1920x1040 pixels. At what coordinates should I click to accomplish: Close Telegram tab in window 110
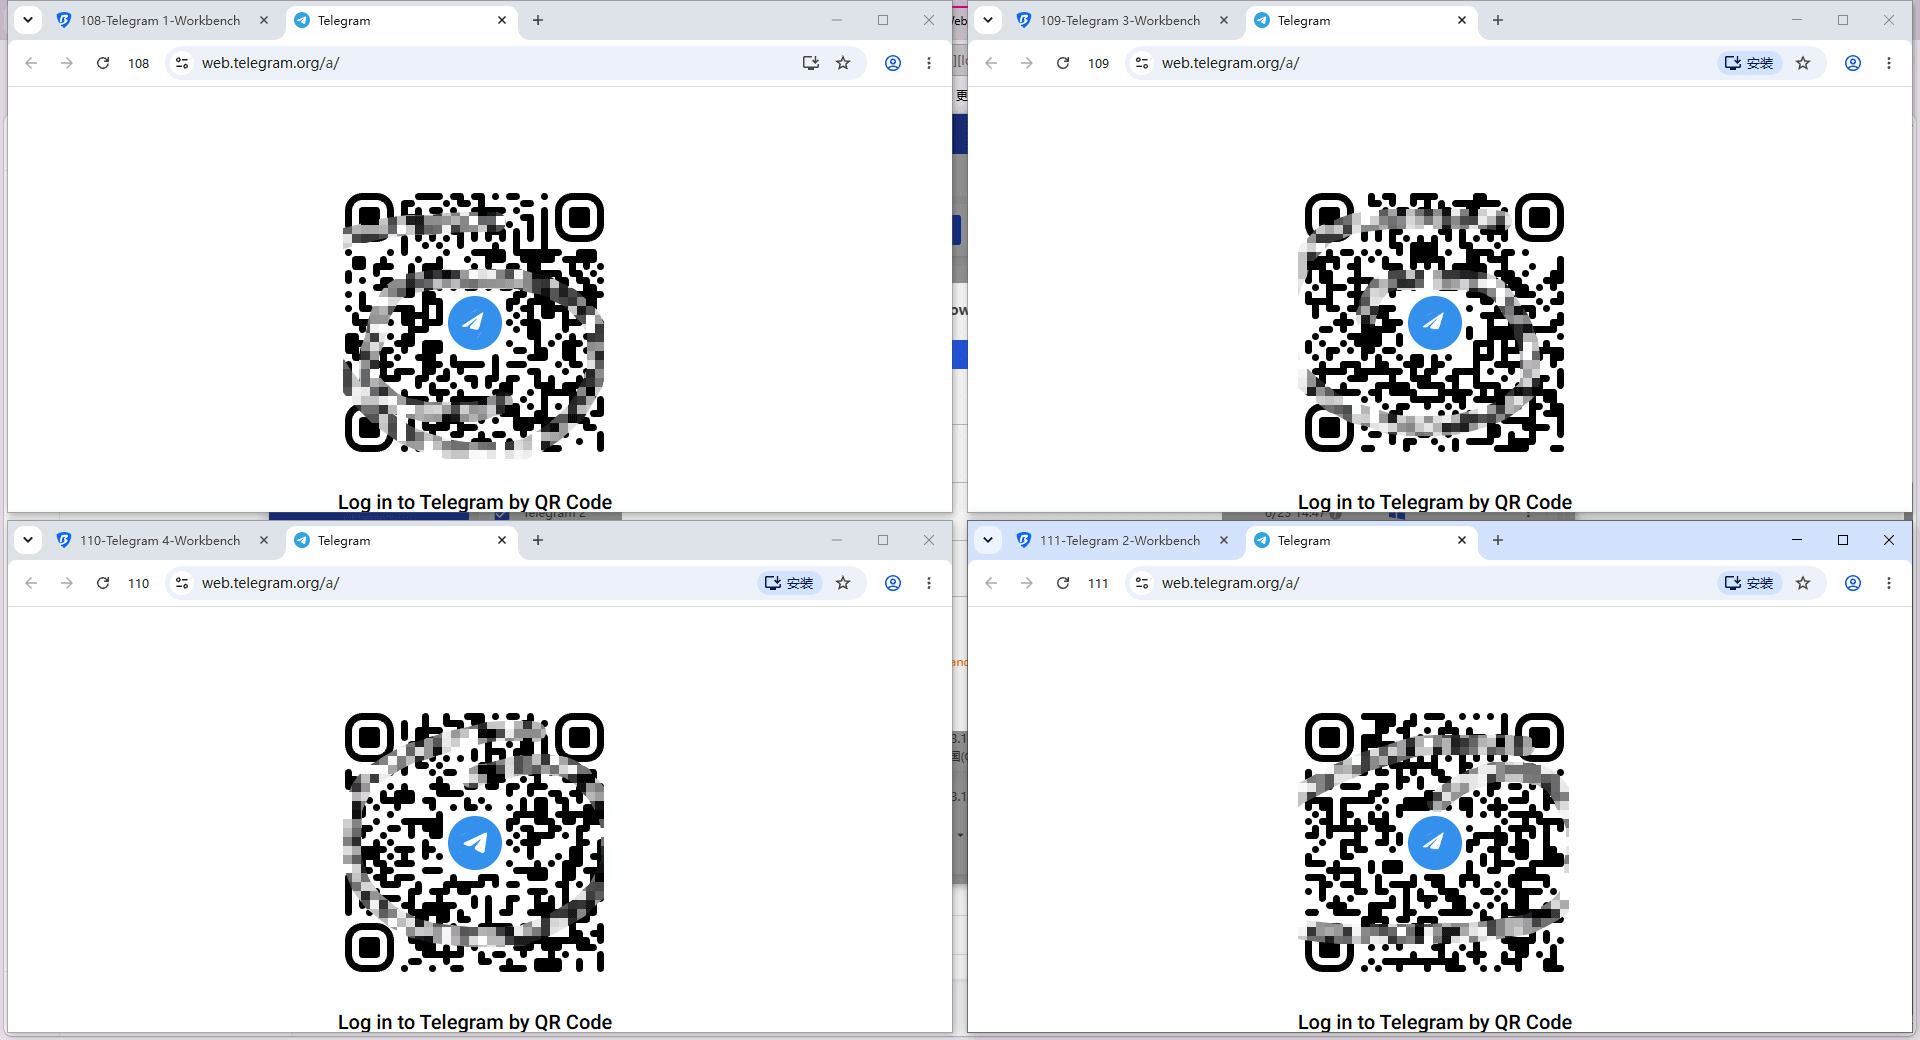(502, 540)
